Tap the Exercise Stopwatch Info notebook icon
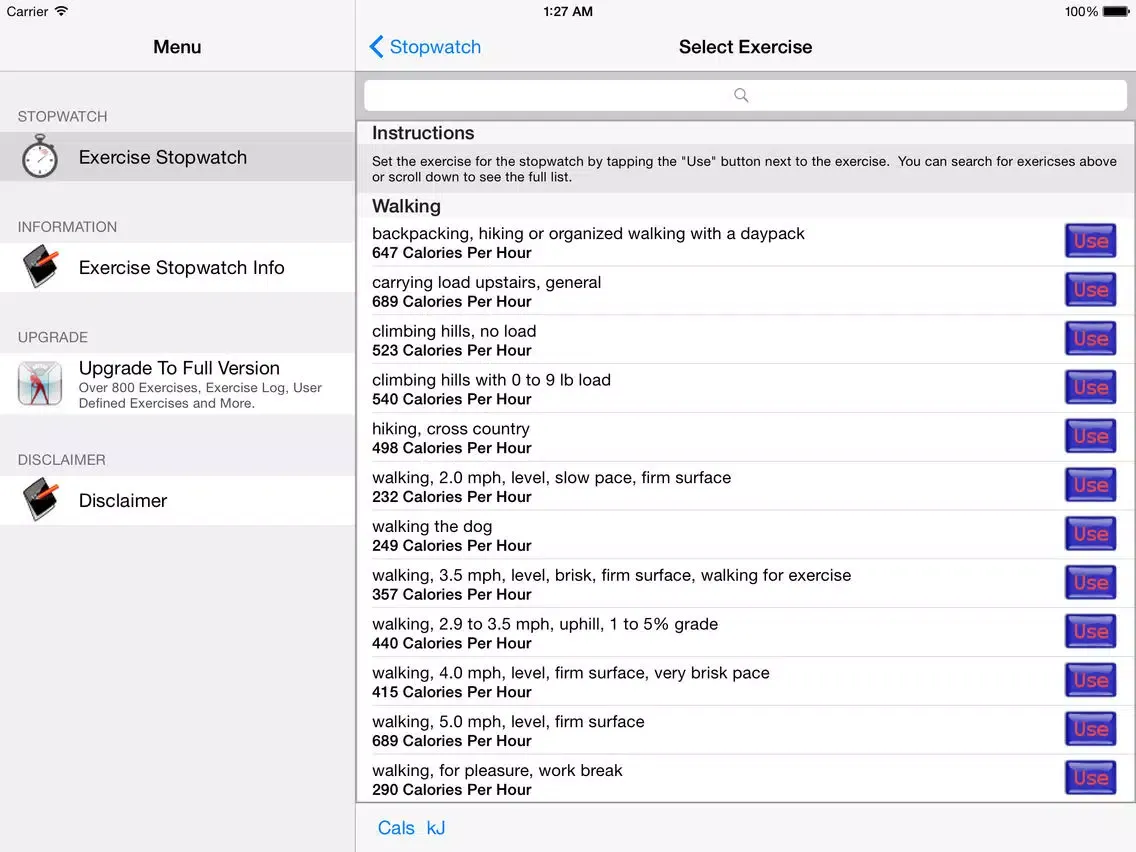 click(41, 267)
